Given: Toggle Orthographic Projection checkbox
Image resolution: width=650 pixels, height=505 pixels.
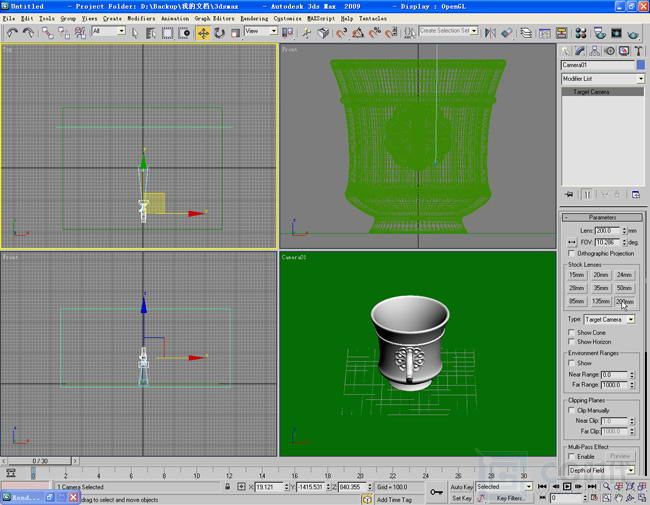Looking at the screenshot, I should click(572, 253).
